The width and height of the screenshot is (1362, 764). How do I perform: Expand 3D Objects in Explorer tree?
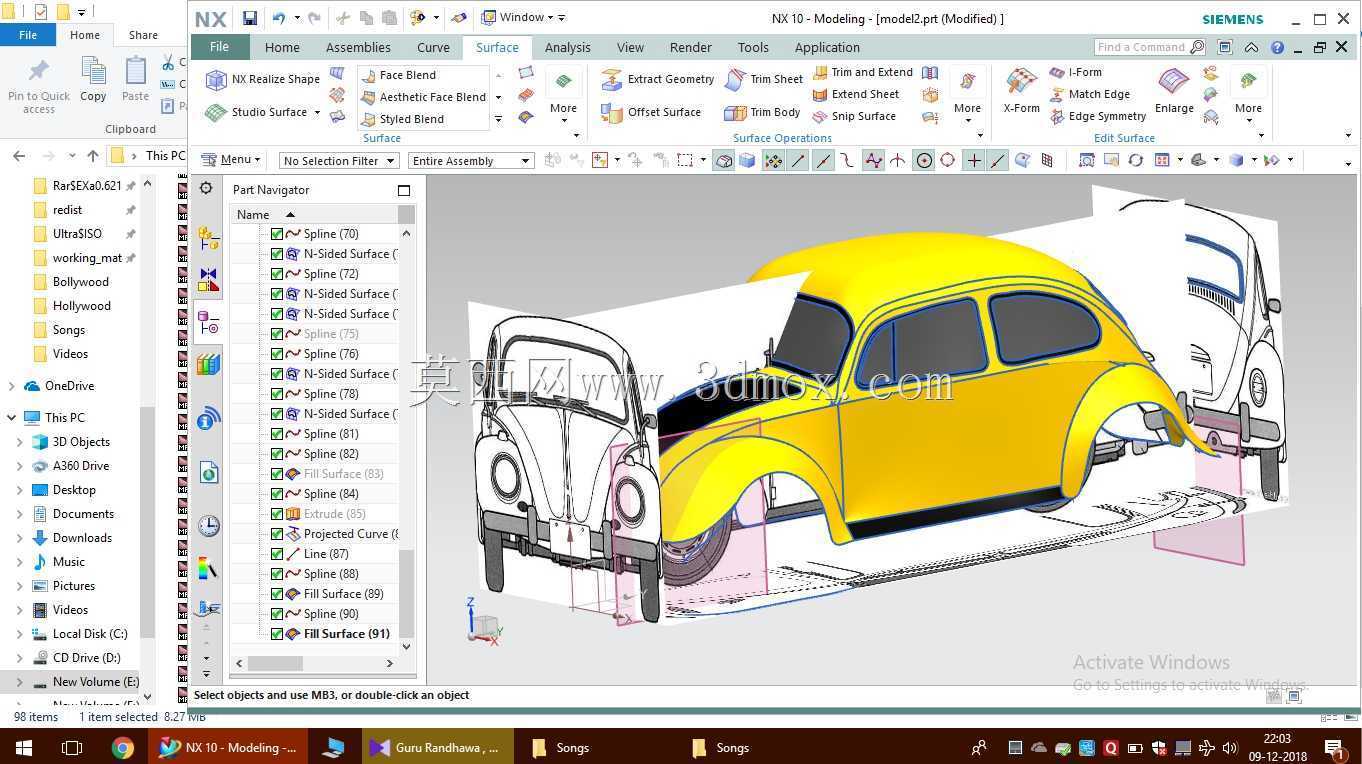click(20, 442)
